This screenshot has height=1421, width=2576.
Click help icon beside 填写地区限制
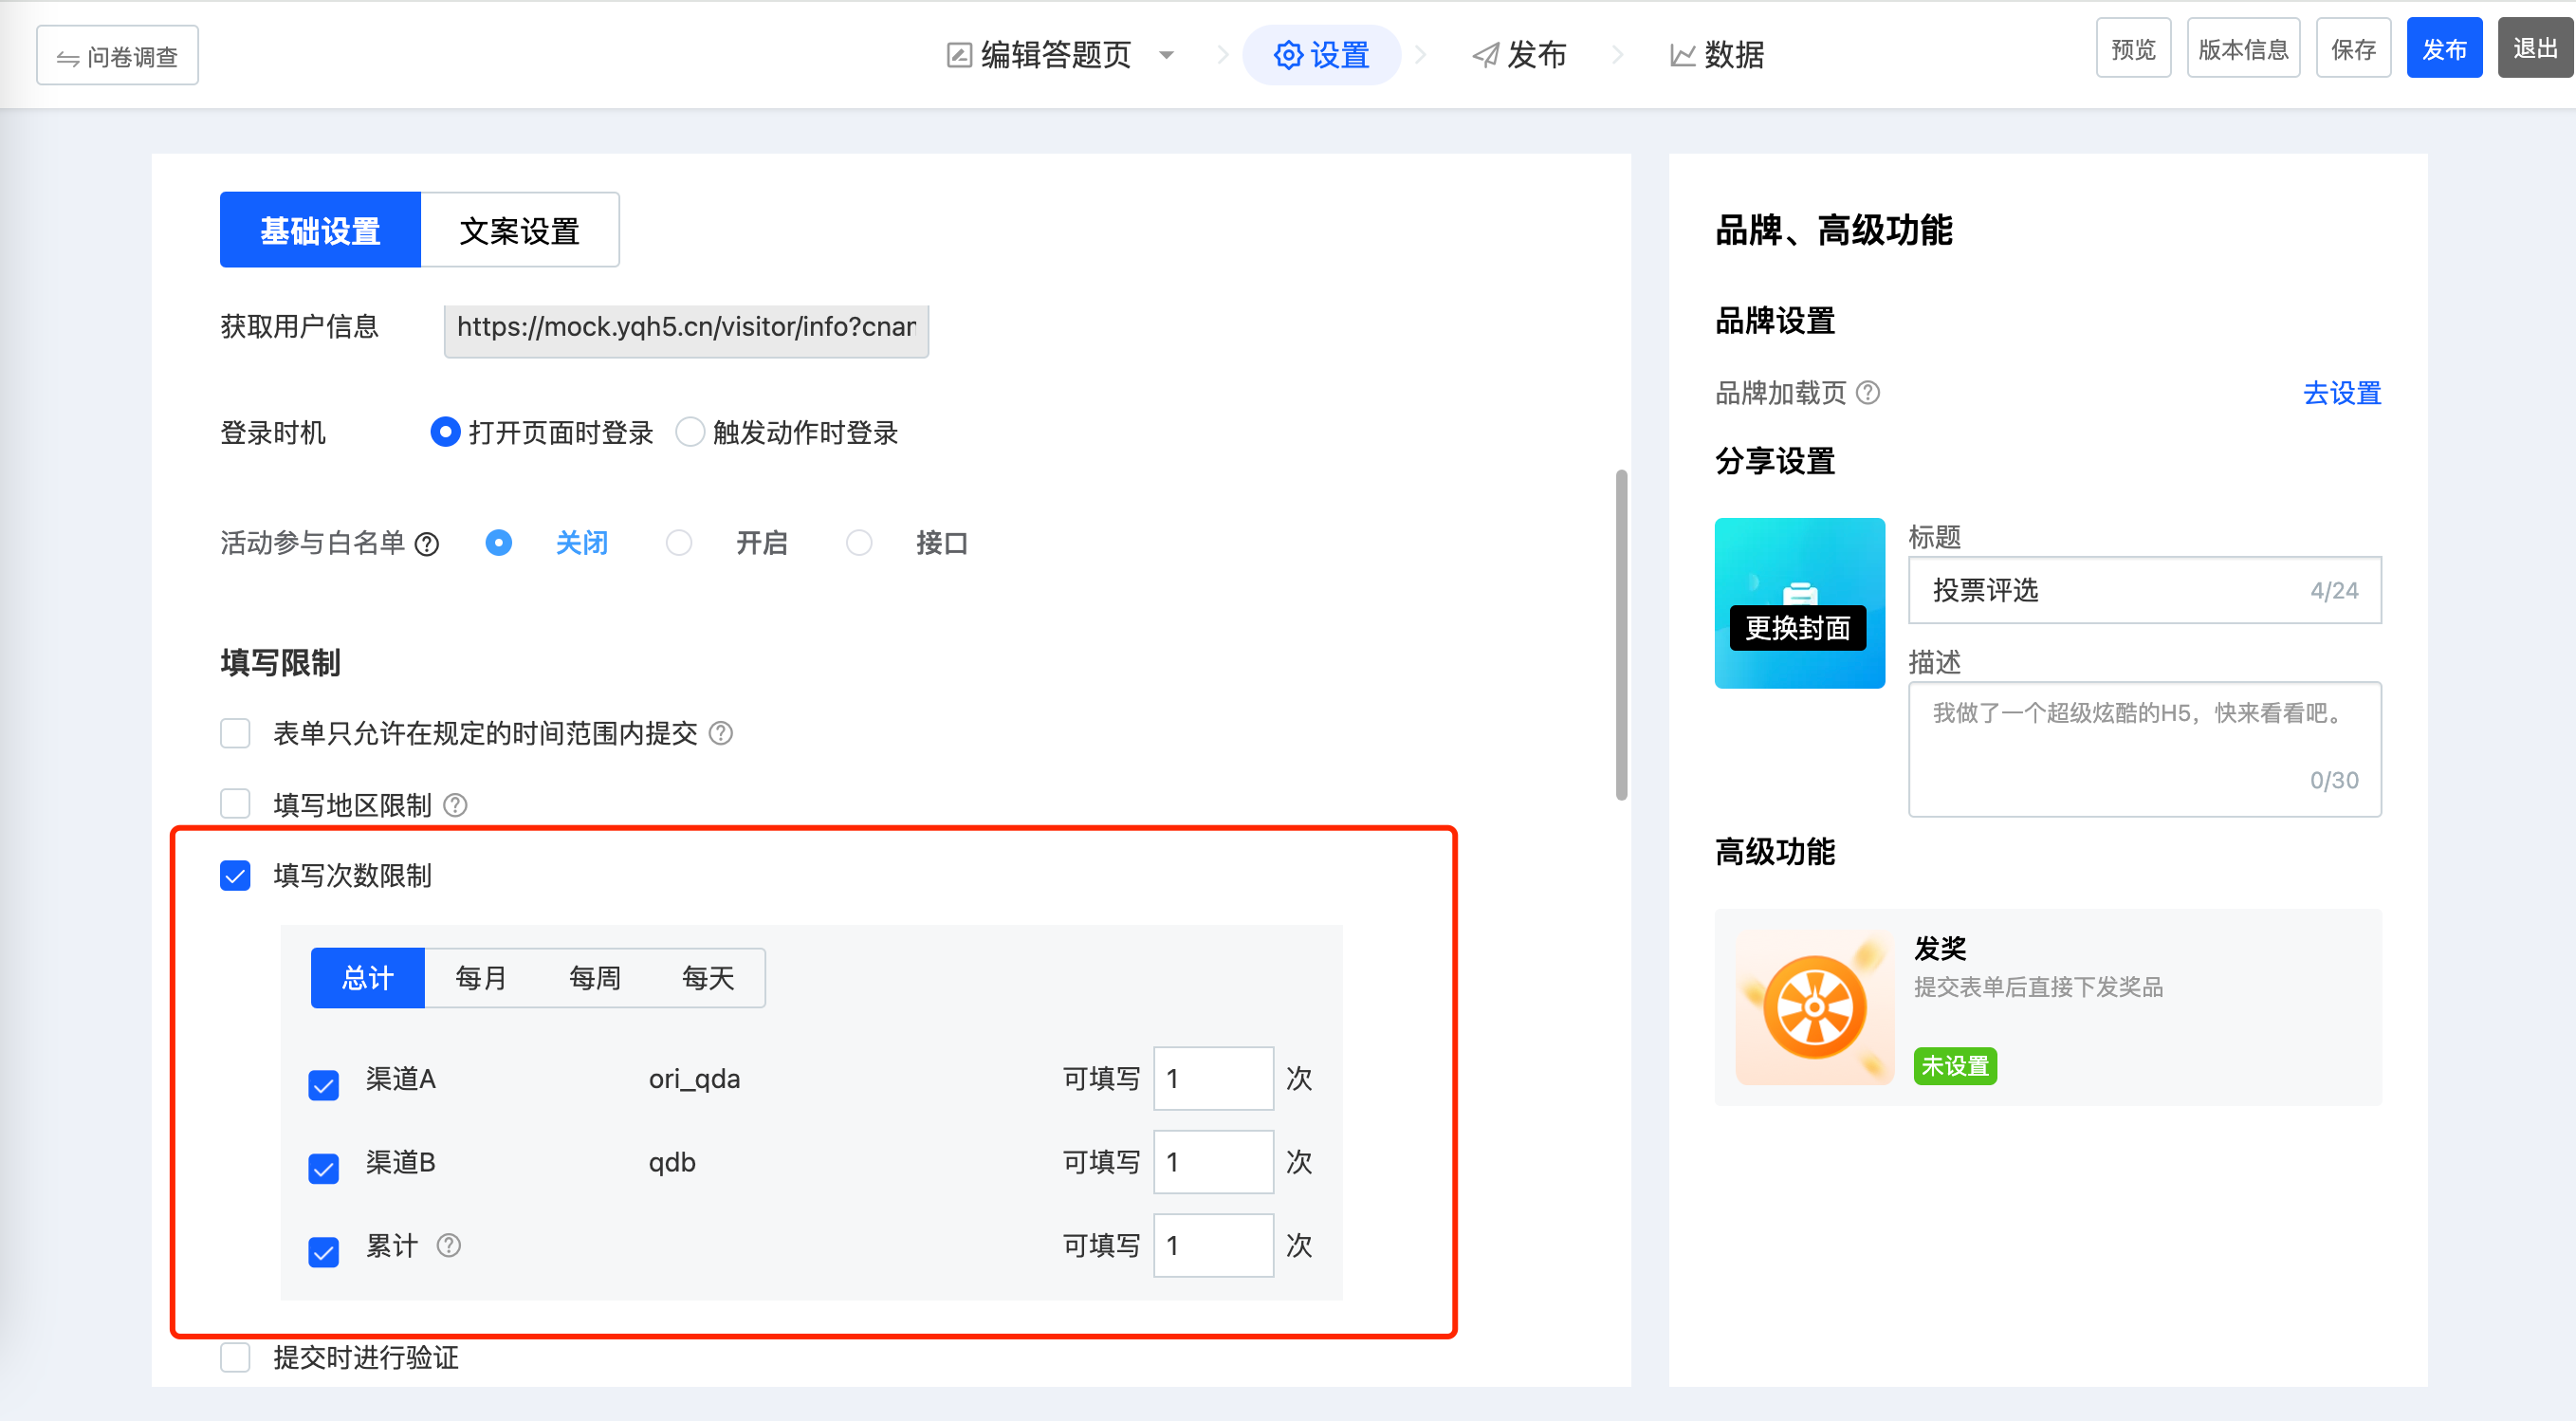(455, 805)
